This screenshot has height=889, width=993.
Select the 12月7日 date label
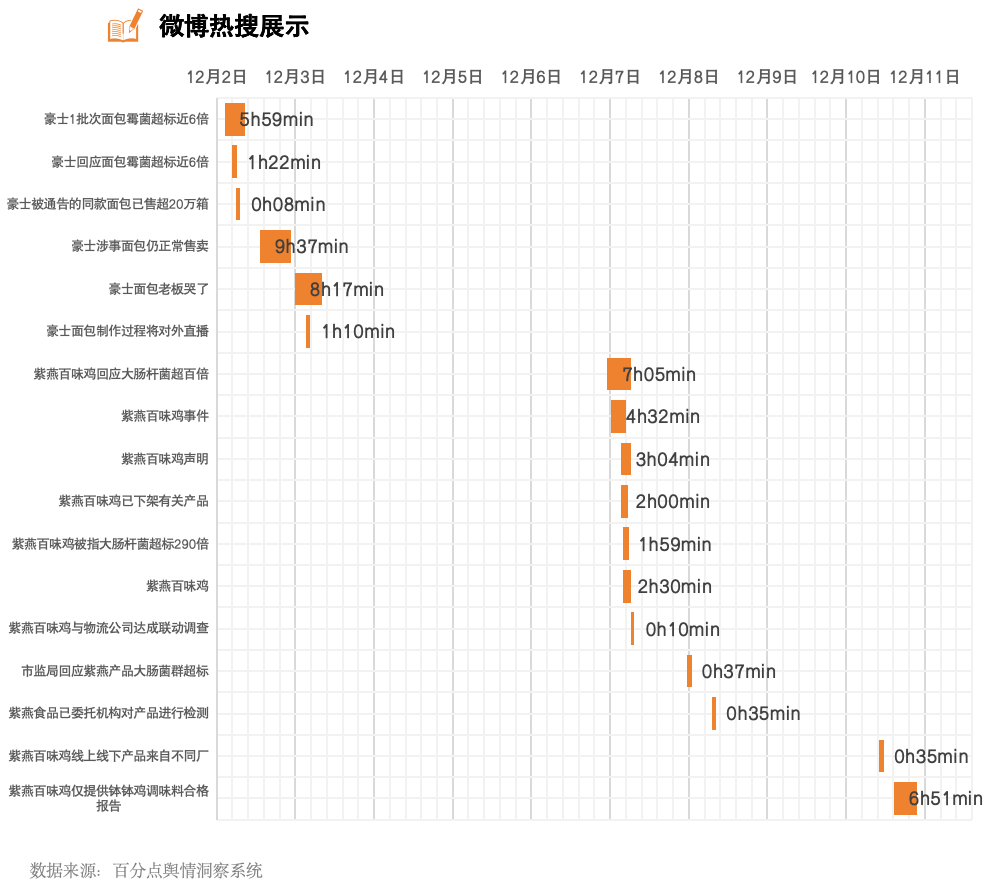coord(610,77)
